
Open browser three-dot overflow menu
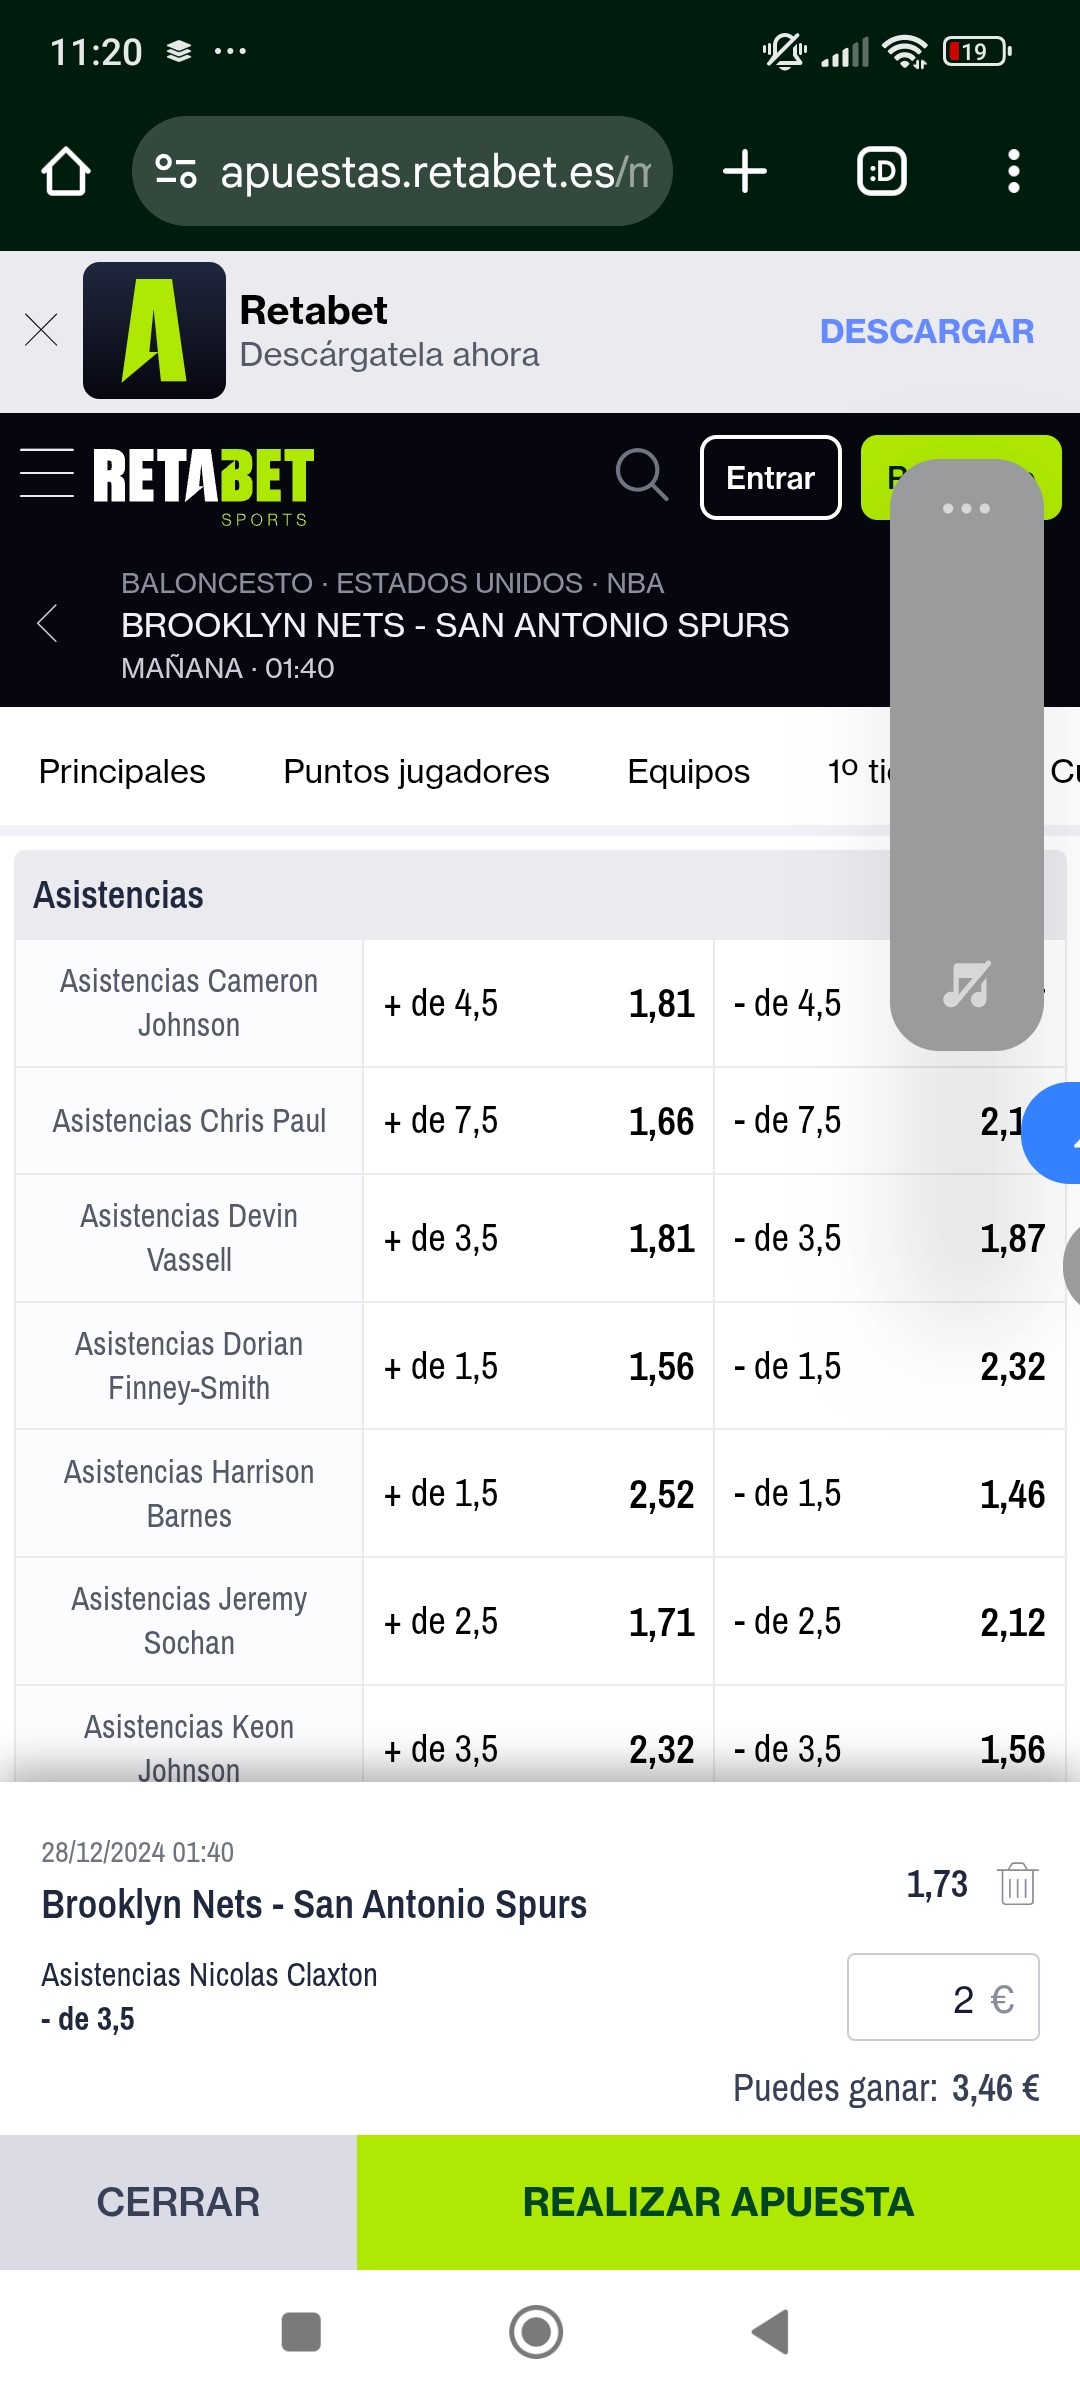[x=1014, y=171]
